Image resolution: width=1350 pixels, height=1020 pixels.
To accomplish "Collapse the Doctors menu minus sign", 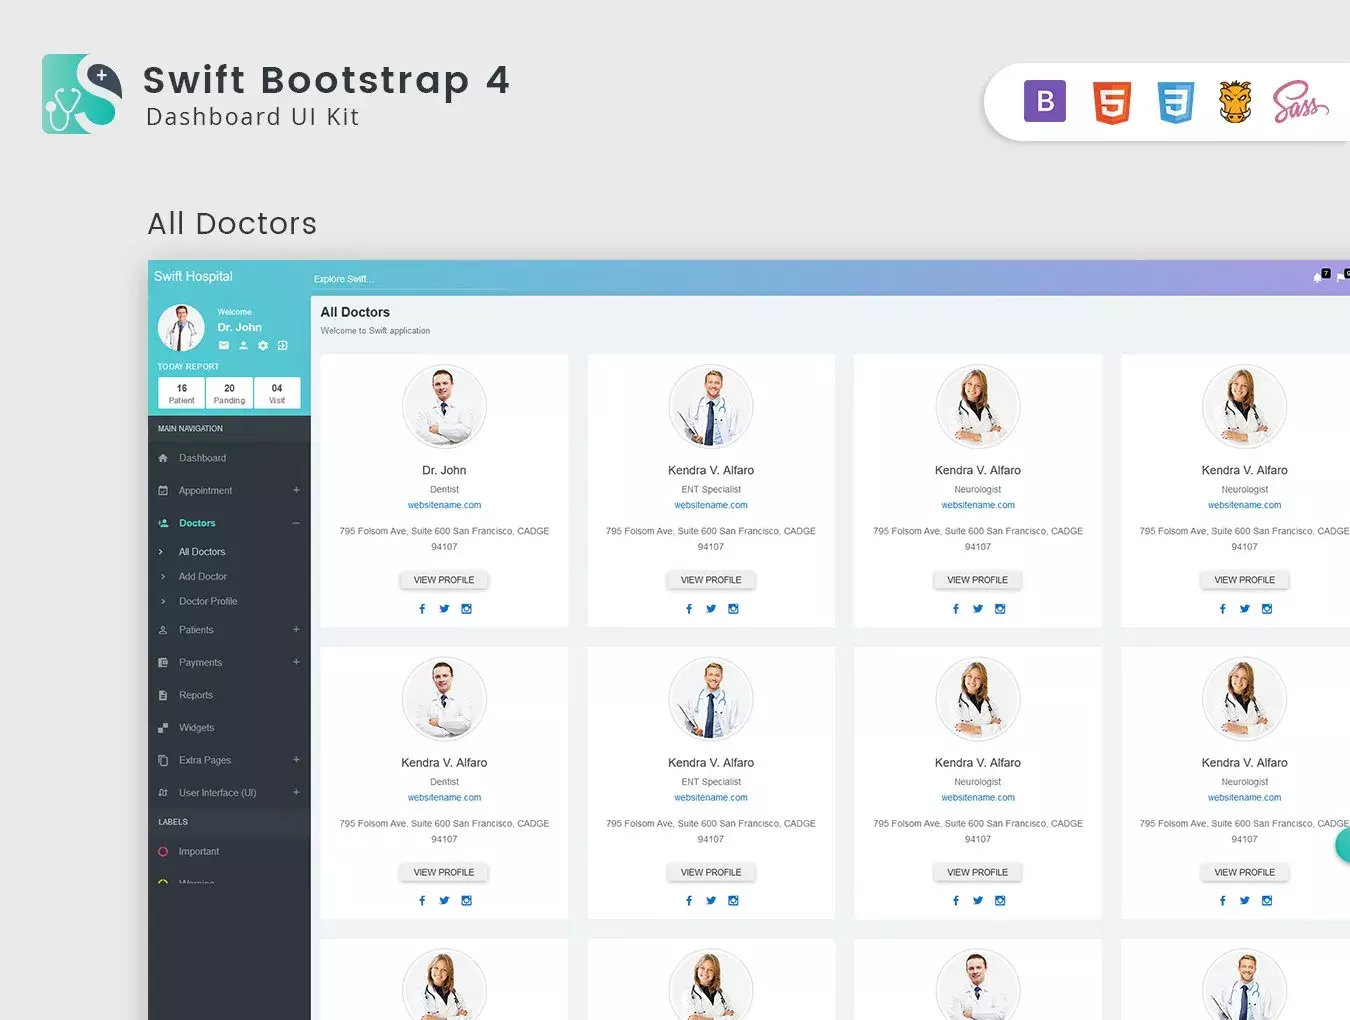I will pyautogui.click(x=296, y=523).
